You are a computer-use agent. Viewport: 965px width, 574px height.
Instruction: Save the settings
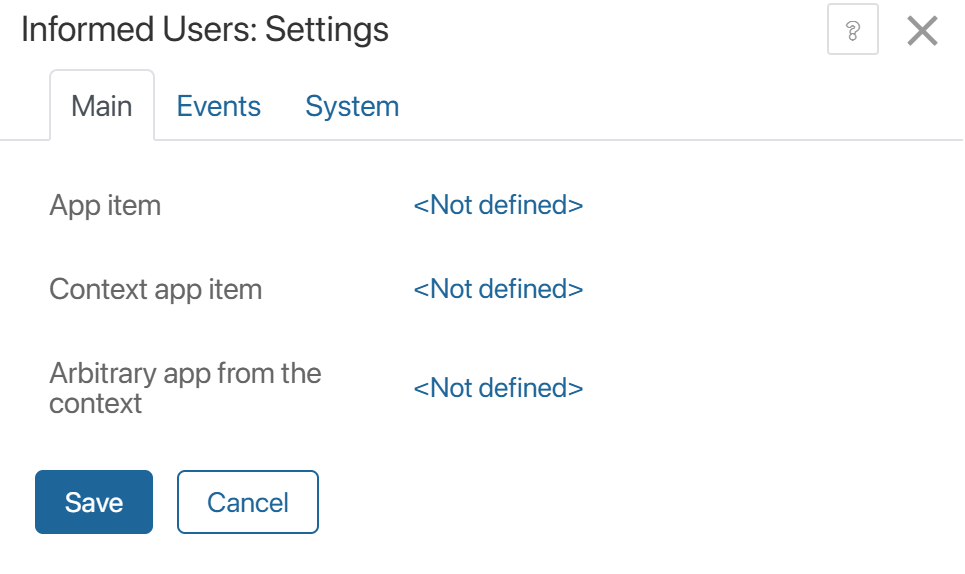94,502
